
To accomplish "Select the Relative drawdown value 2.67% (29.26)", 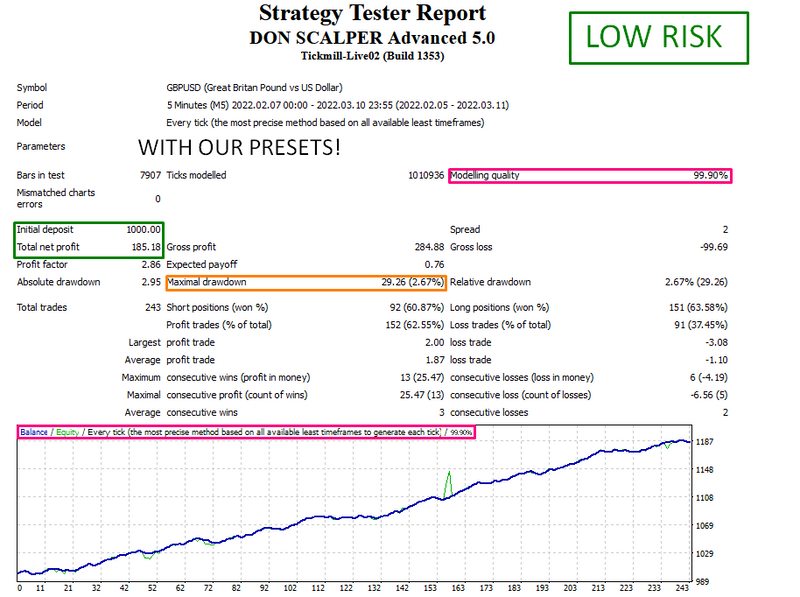I will (x=696, y=282).
